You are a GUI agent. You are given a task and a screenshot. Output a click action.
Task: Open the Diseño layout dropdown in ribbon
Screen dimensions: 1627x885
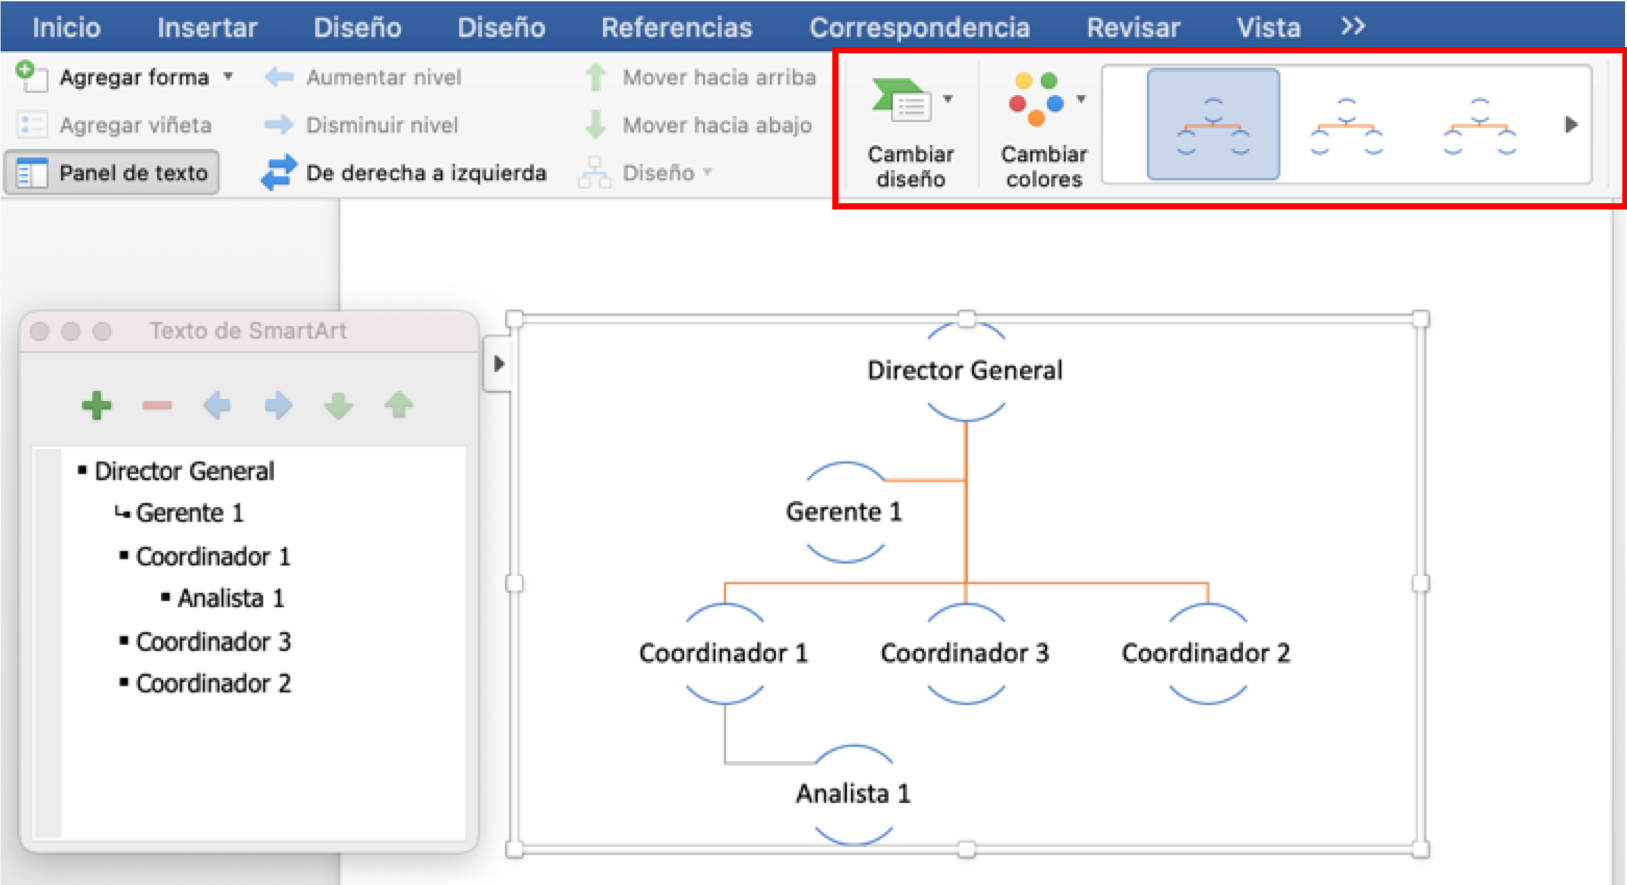tap(647, 173)
